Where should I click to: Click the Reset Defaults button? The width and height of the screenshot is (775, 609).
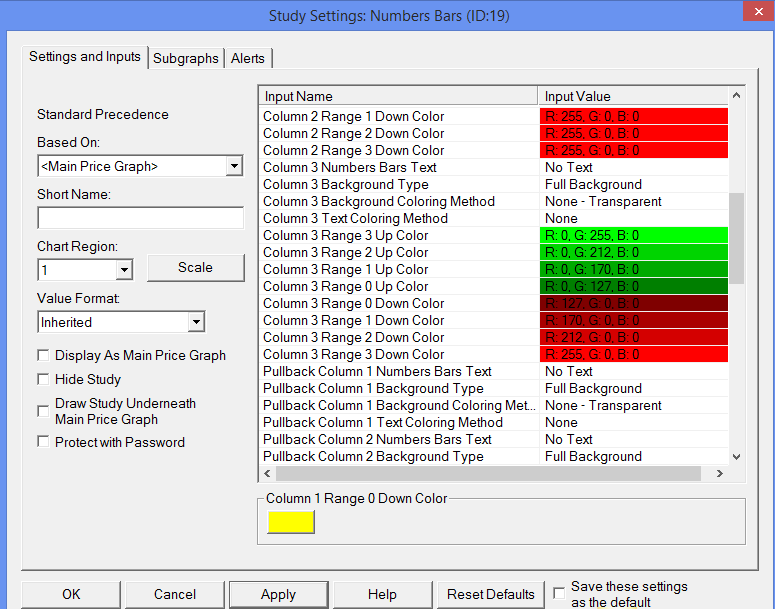point(491,594)
